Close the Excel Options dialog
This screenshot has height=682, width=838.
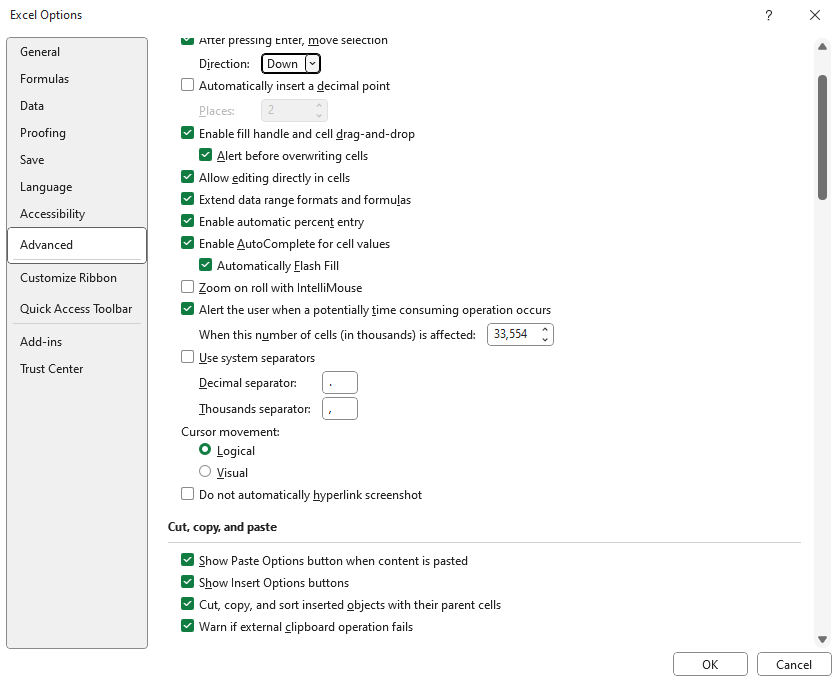(814, 15)
